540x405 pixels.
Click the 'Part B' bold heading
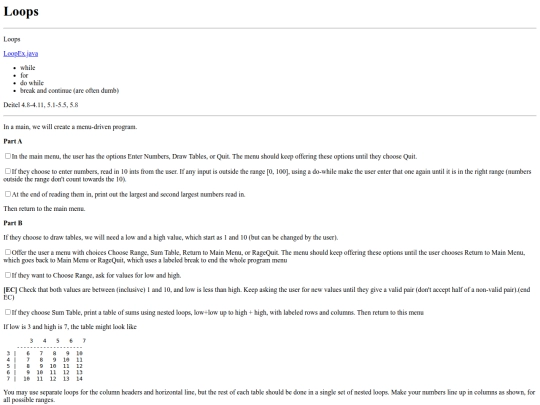click(13, 223)
